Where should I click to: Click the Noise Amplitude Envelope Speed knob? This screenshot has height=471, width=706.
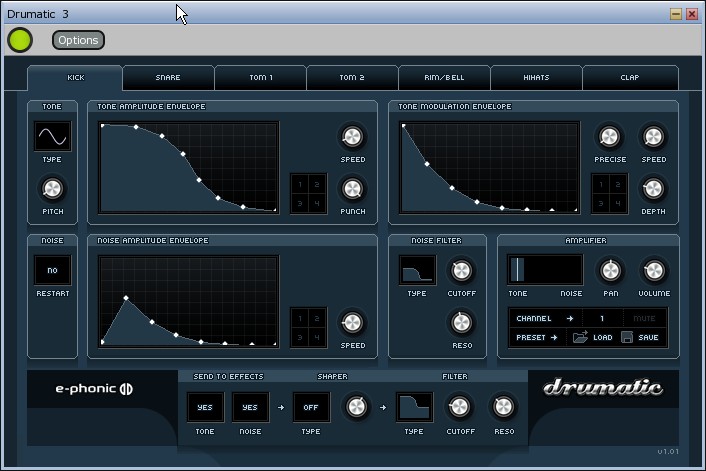pyautogui.click(x=353, y=323)
